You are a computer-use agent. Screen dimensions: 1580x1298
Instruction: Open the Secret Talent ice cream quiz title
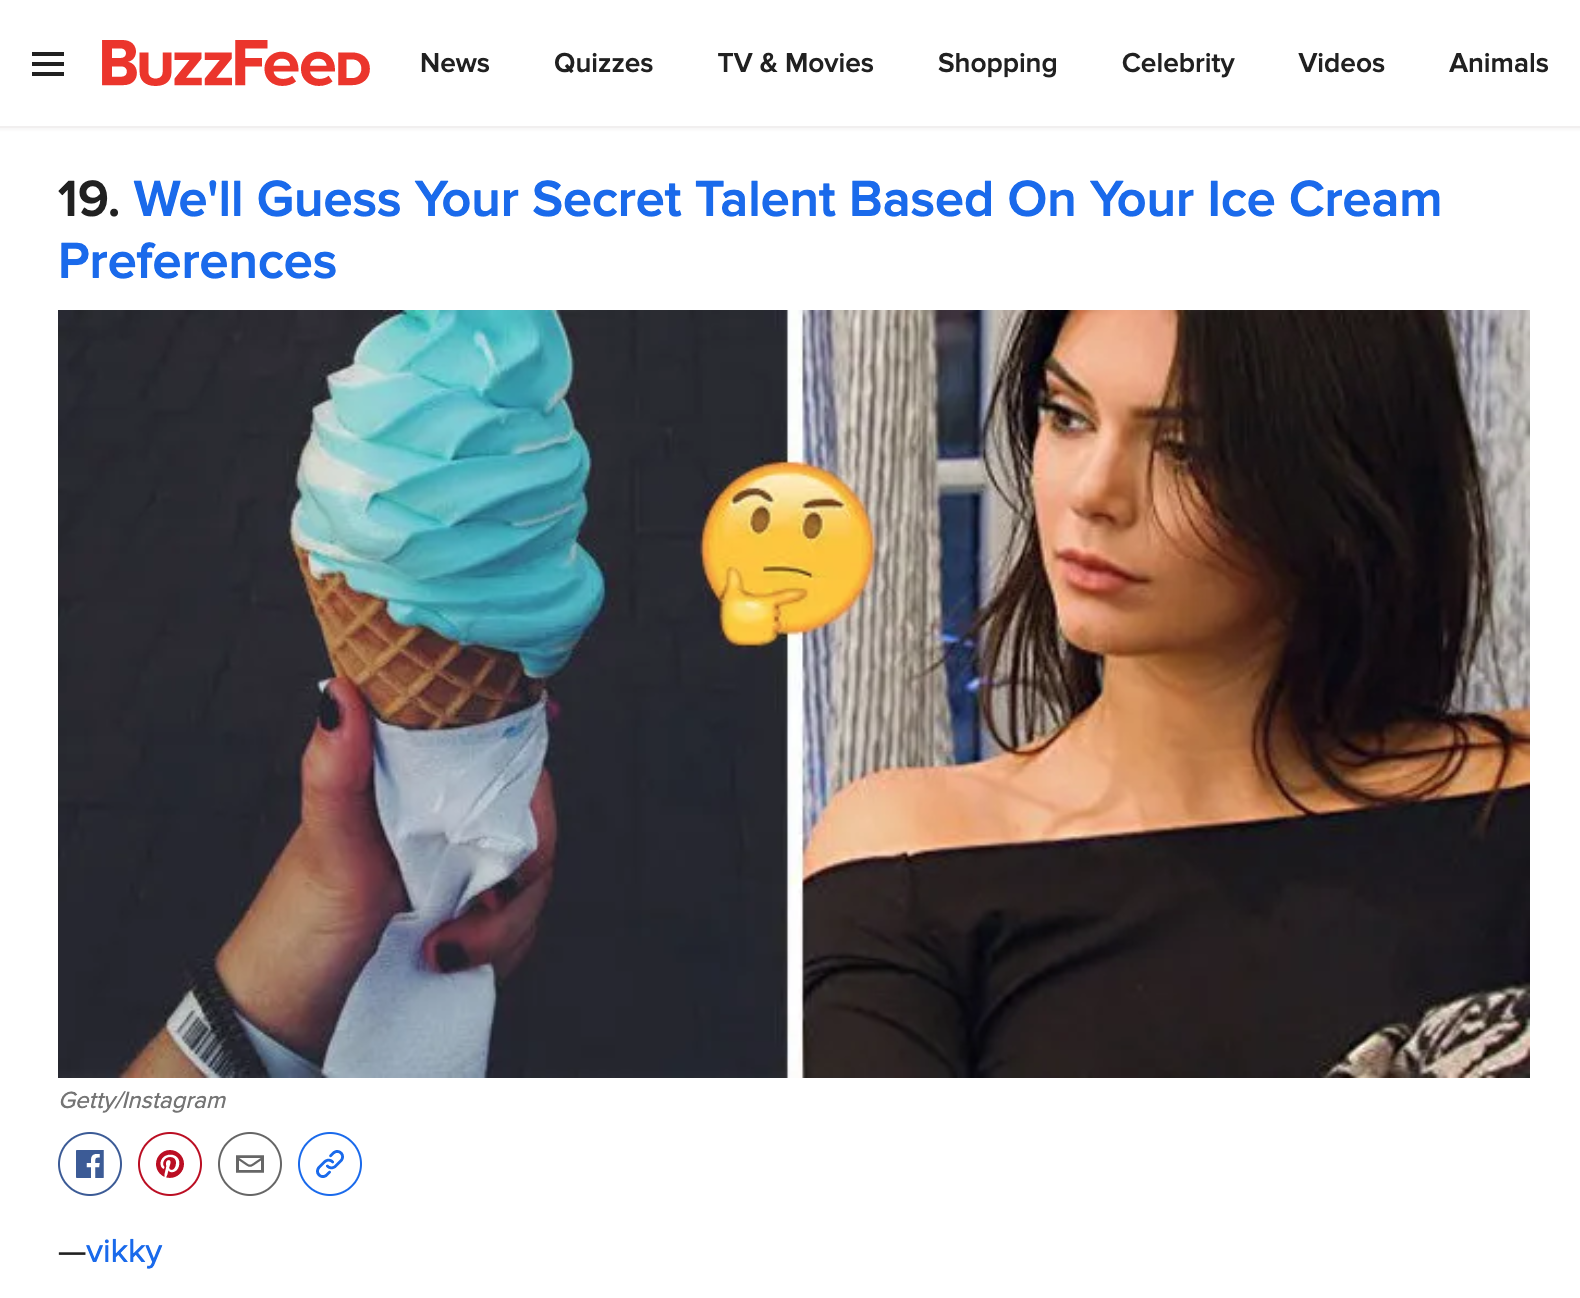[750, 230]
